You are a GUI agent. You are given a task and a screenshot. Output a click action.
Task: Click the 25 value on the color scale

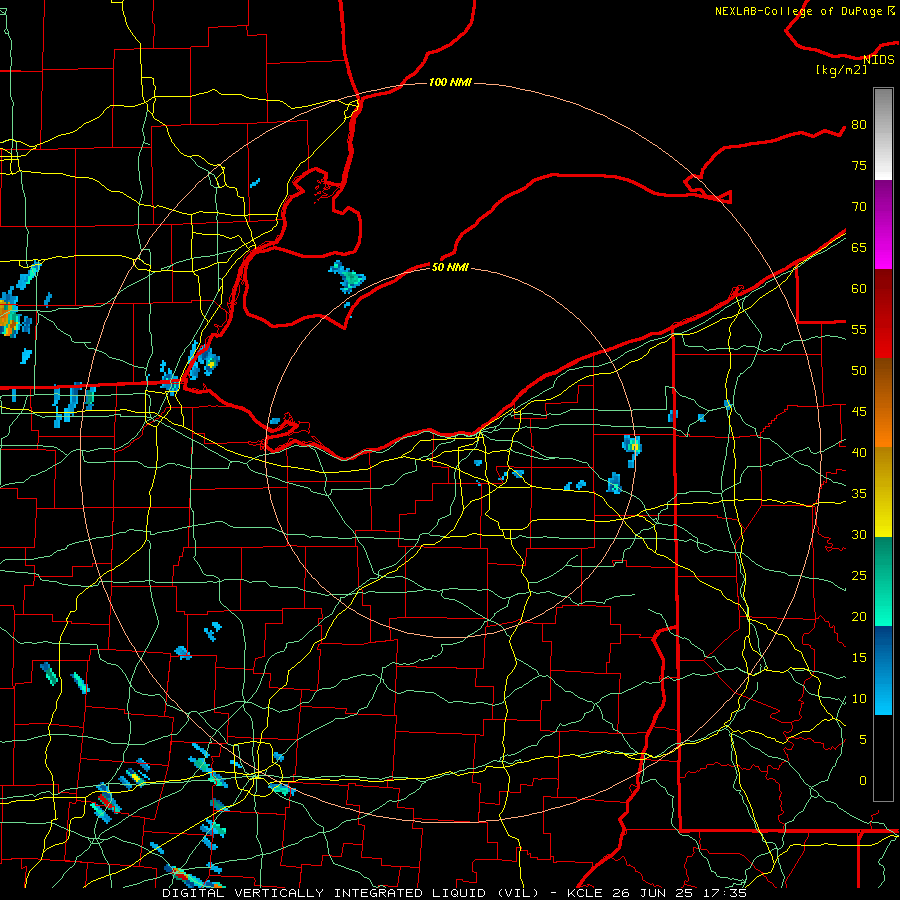pyautogui.click(x=859, y=576)
